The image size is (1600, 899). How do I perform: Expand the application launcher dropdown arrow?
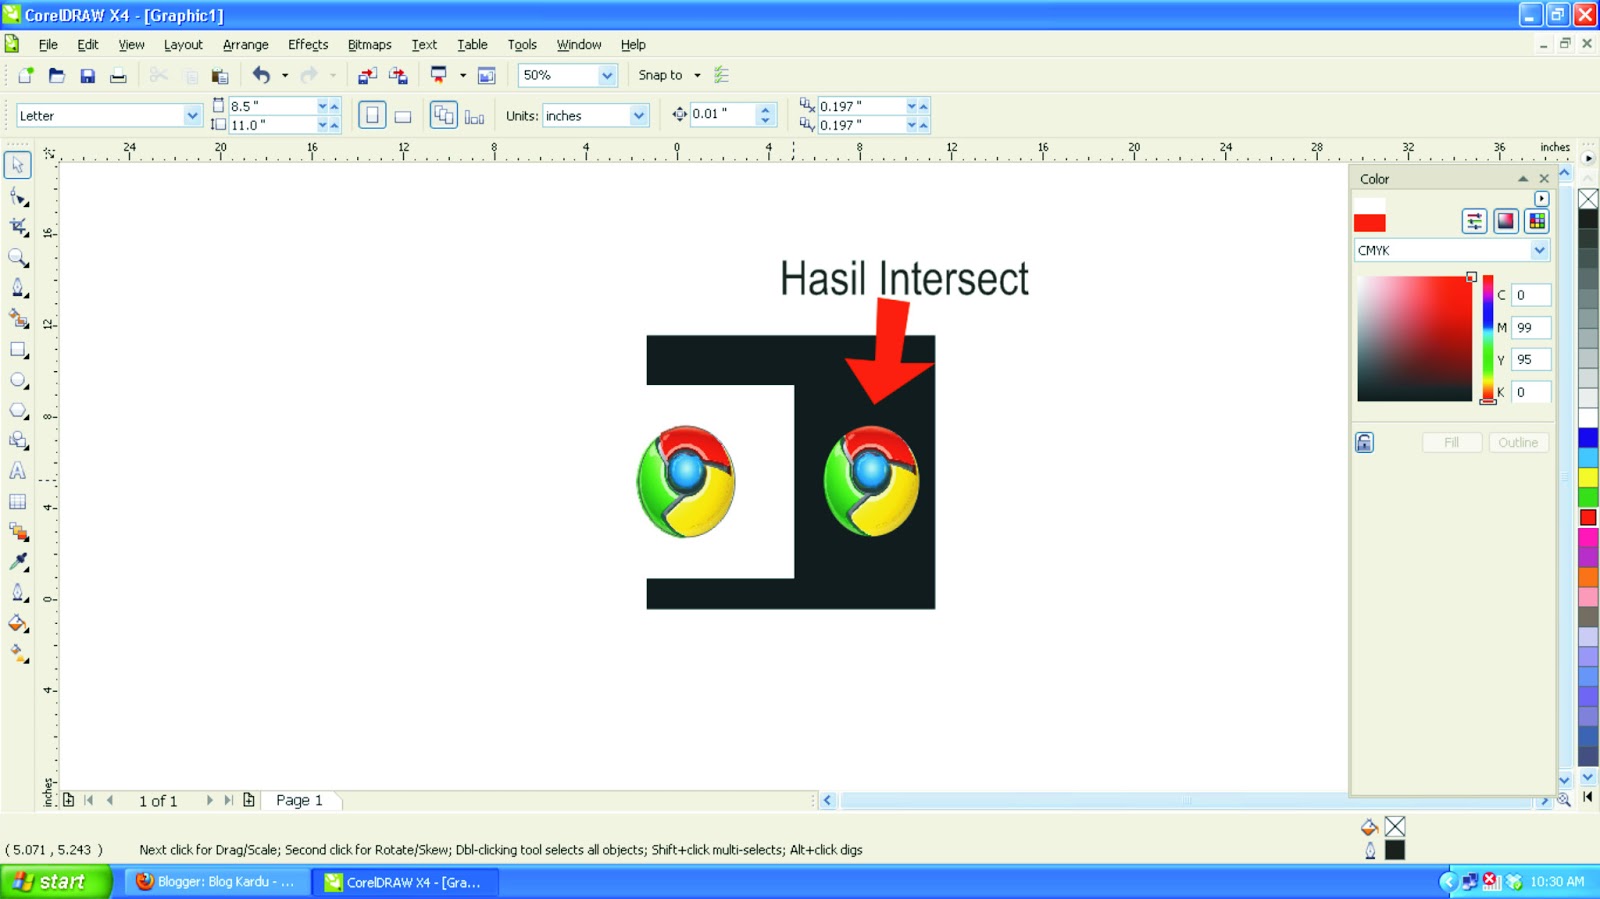[x=462, y=75]
